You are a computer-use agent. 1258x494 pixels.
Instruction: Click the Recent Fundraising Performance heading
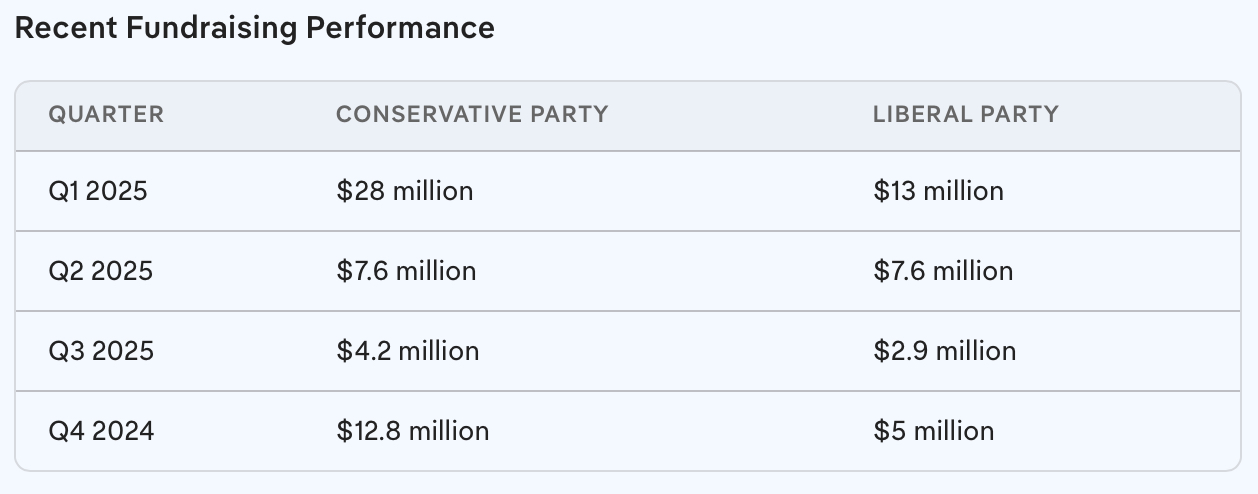255,28
